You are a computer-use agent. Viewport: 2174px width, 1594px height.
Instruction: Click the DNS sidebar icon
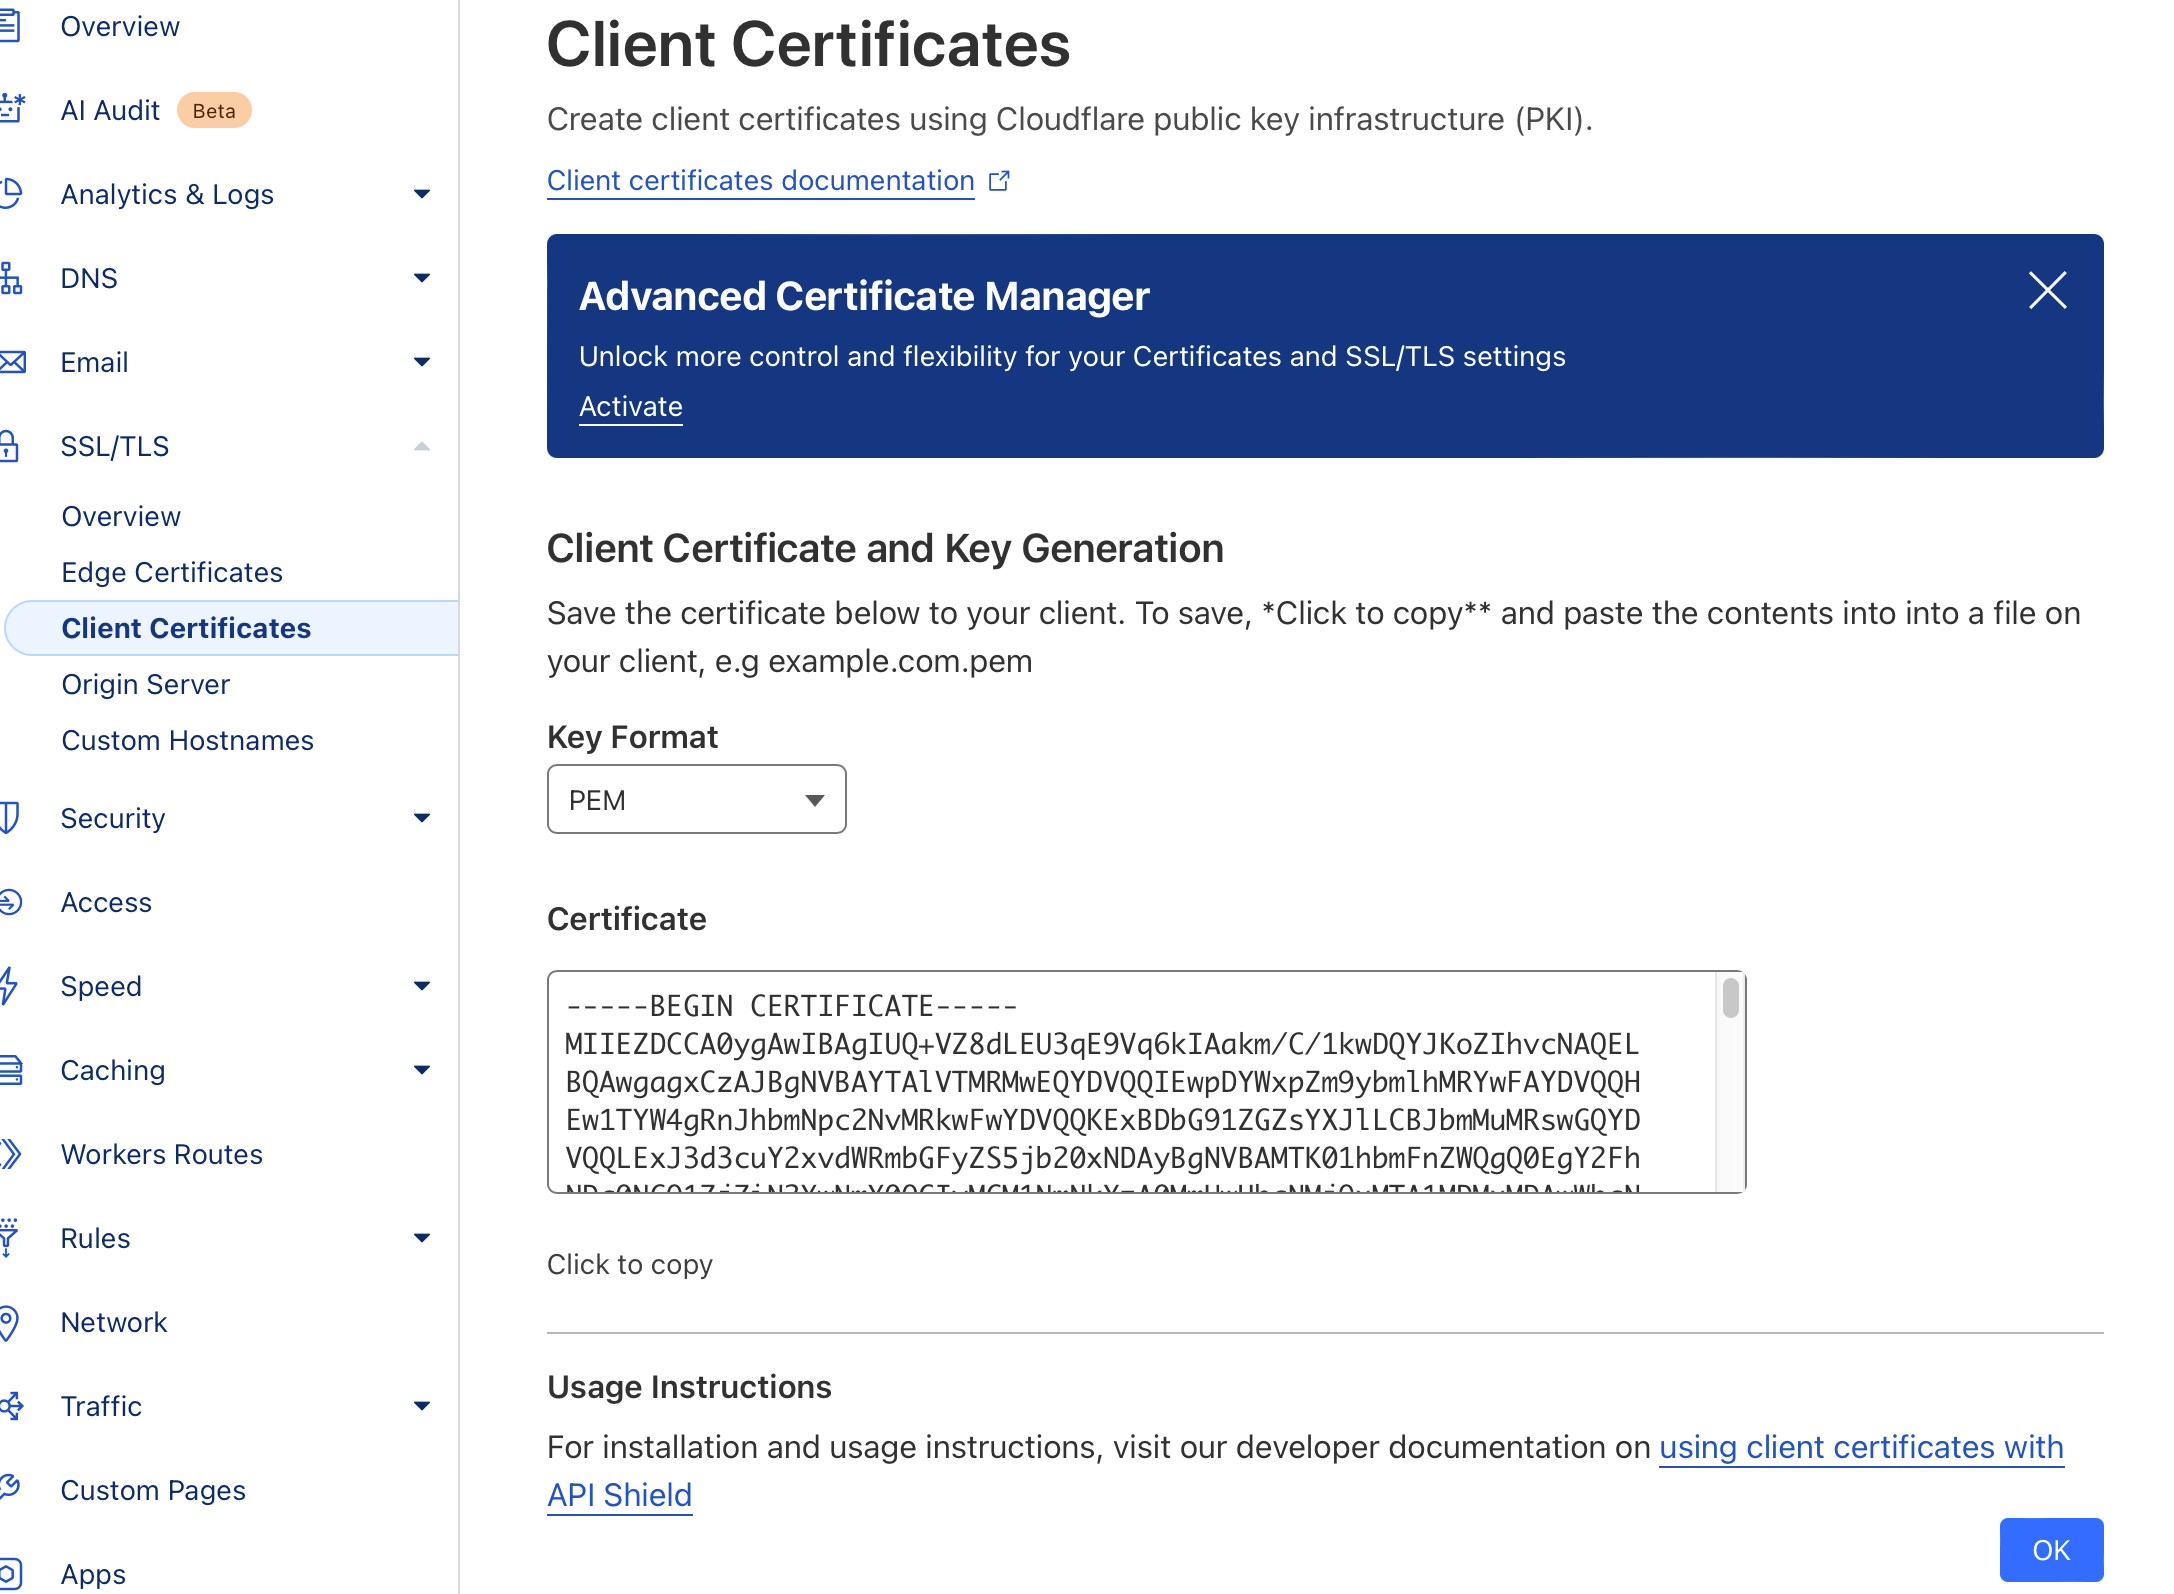(x=11, y=278)
